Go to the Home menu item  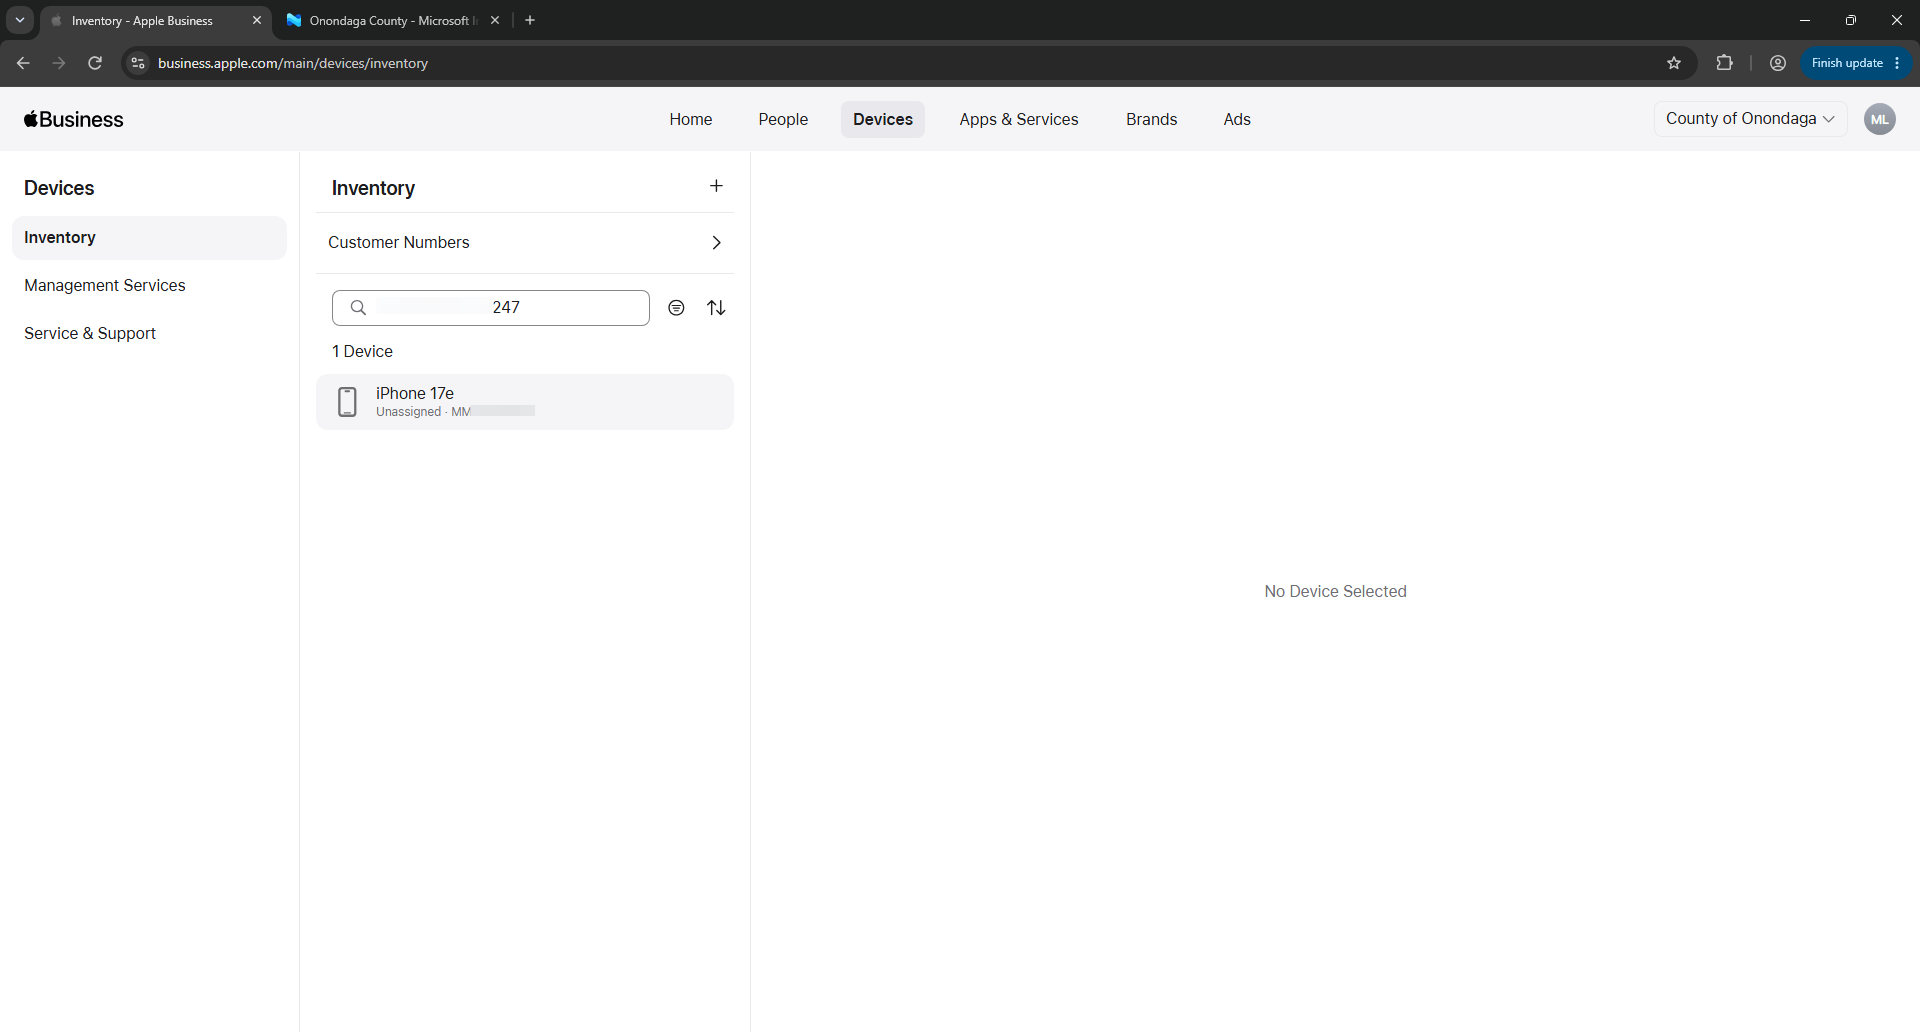click(691, 119)
